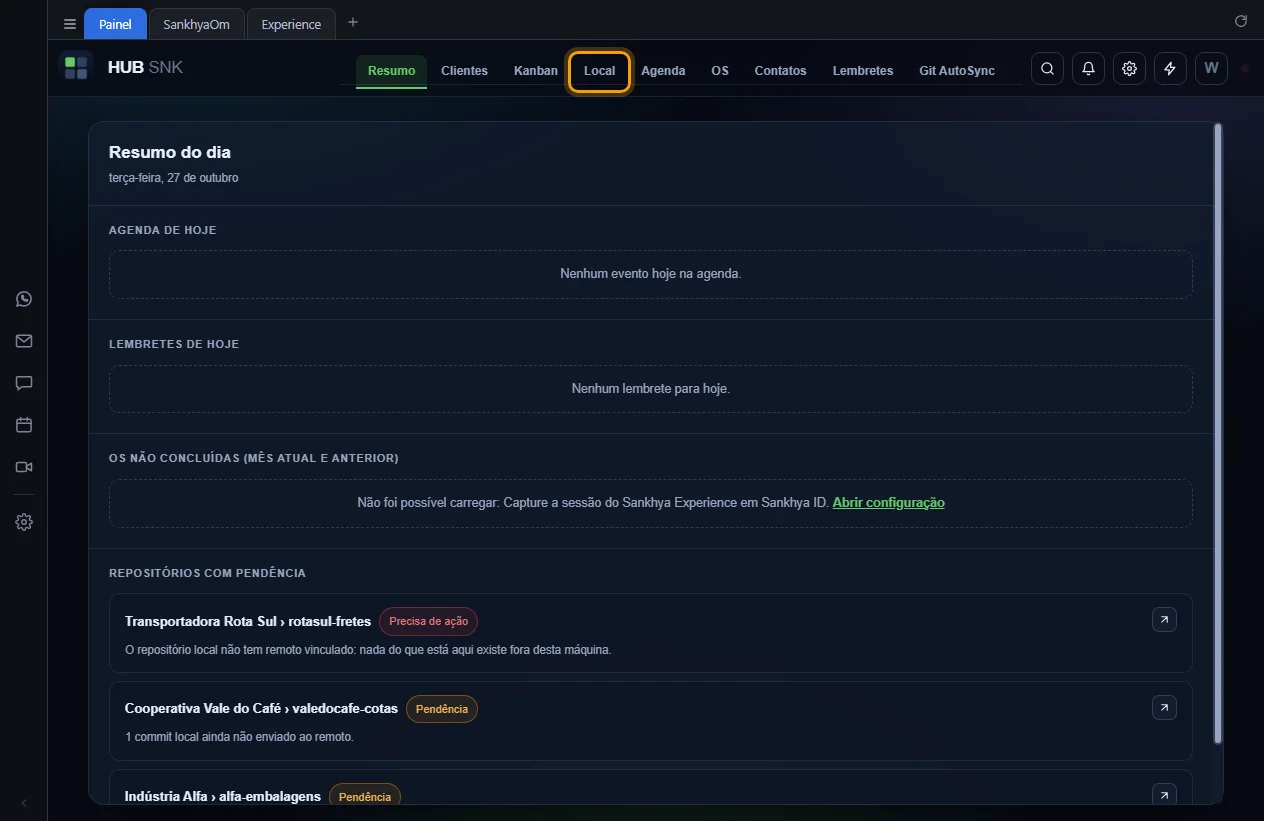Open the Lembretes section
The width and height of the screenshot is (1264, 821).
click(863, 70)
